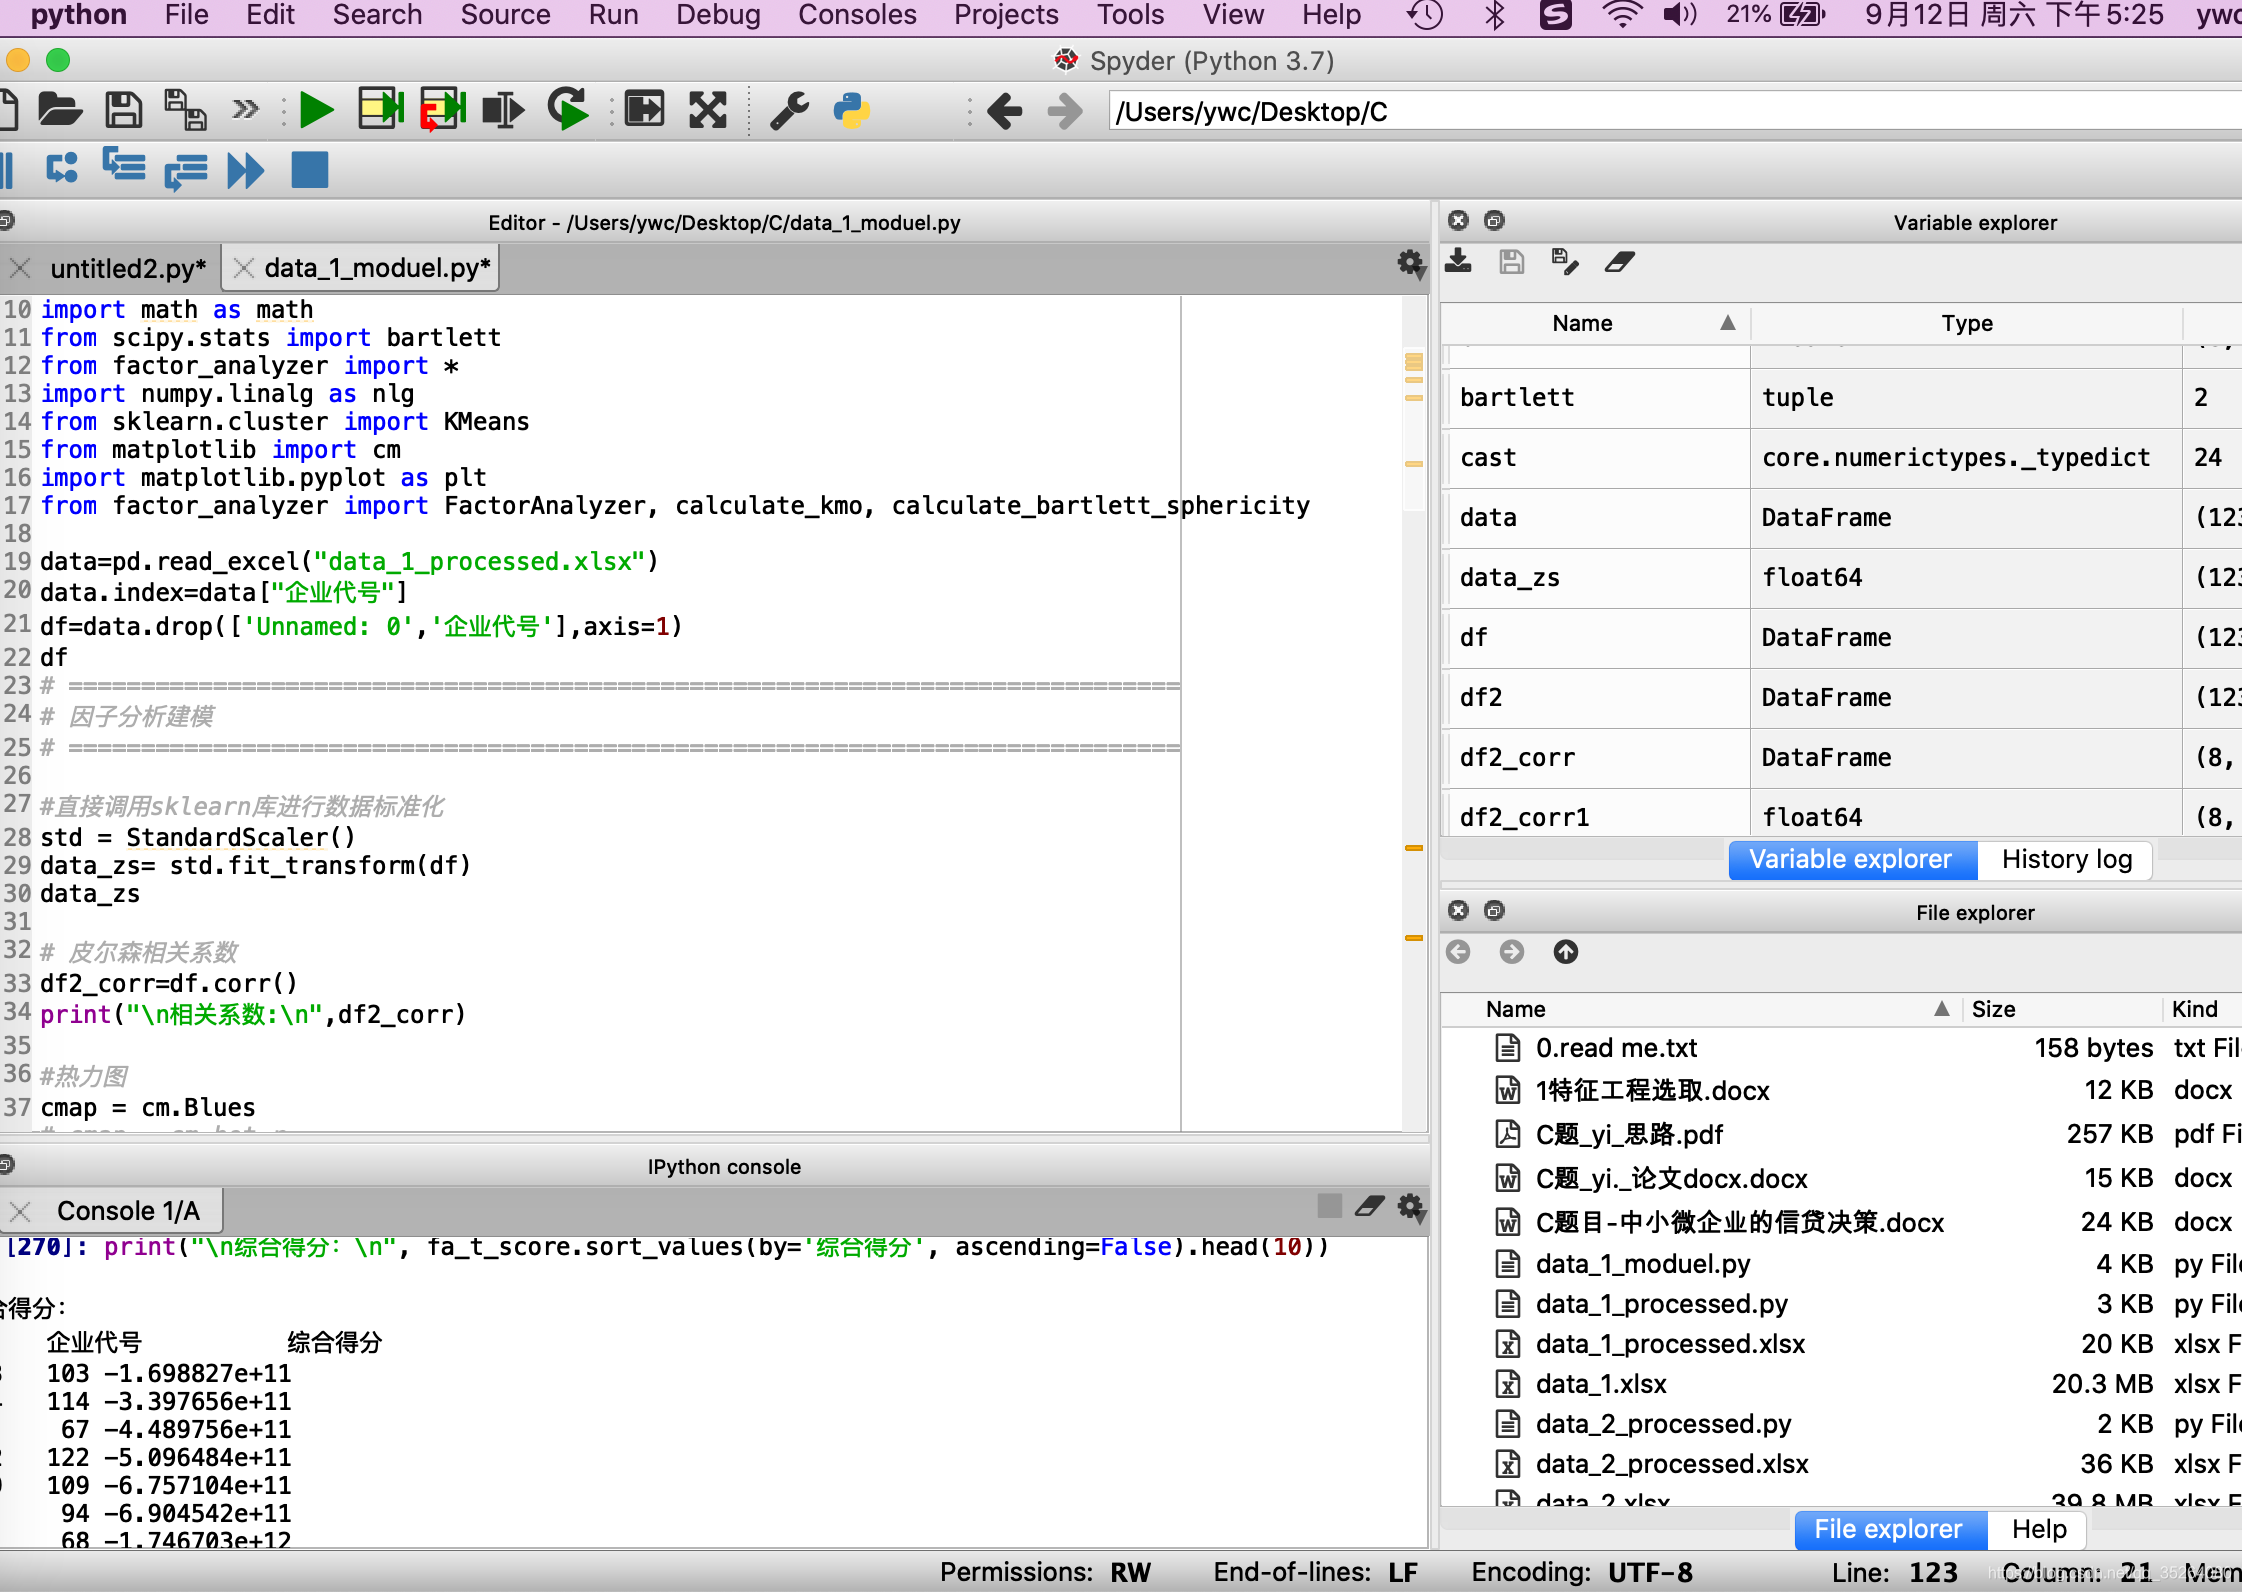The image size is (2242, 1592).
Task: Click the Save file icon
Action: [121, 110]
